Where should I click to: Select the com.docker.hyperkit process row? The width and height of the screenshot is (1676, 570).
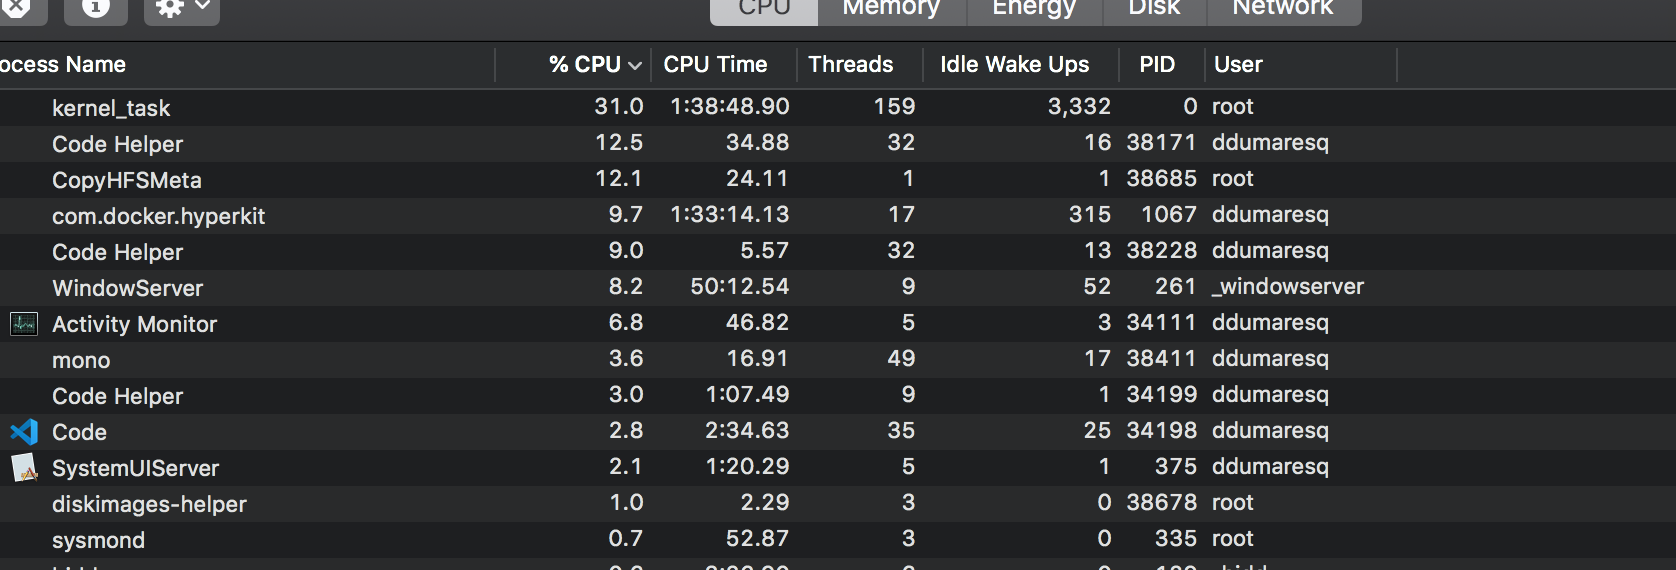coord(838,215)
